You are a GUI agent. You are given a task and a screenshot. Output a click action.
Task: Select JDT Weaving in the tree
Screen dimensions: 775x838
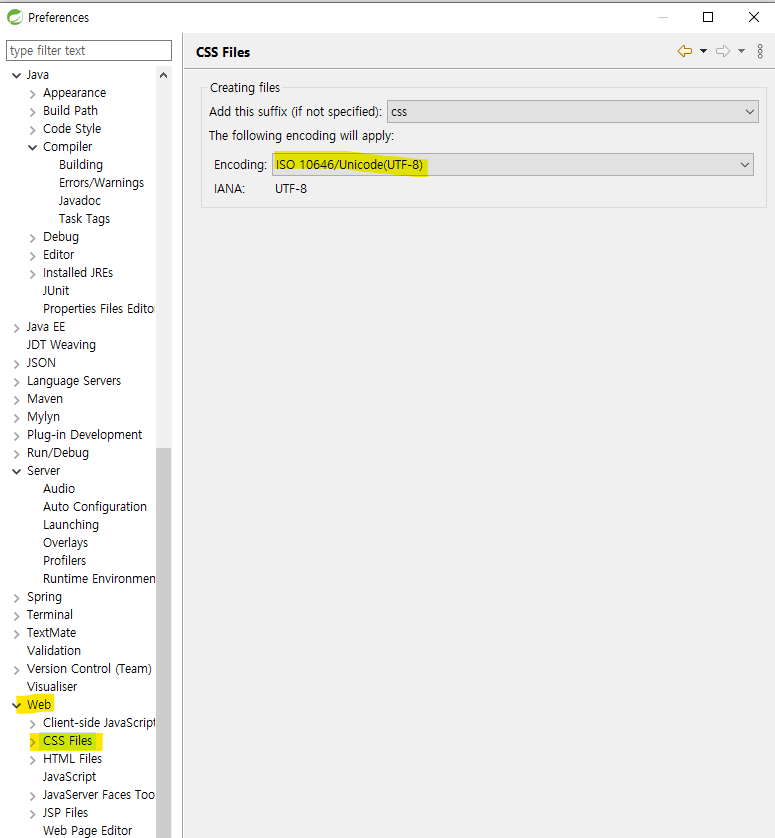pos(61,345)
